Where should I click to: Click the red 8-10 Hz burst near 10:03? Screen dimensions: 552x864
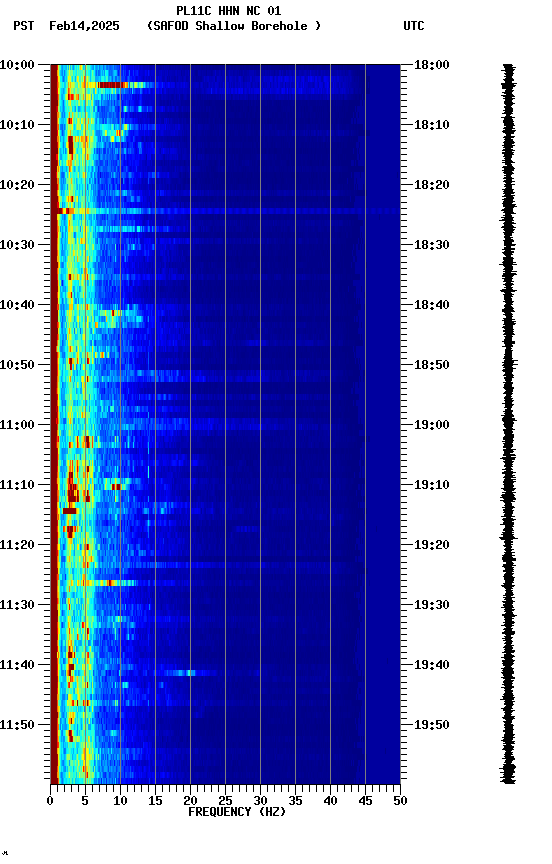coord(111,85)
